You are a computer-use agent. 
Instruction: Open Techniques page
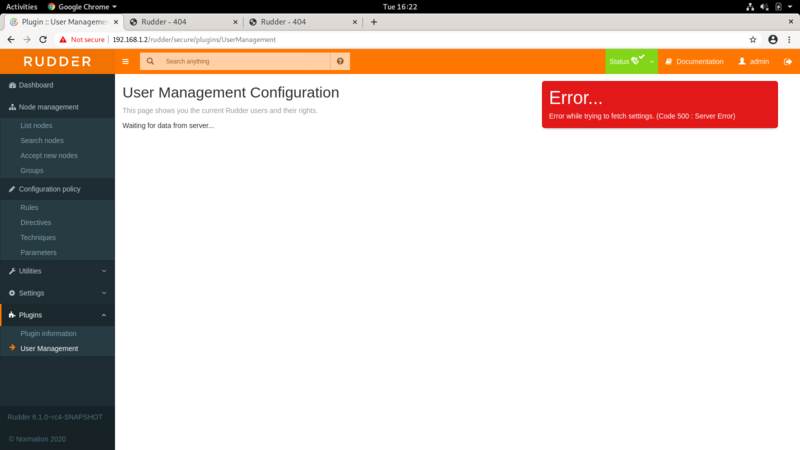point(38,238)
